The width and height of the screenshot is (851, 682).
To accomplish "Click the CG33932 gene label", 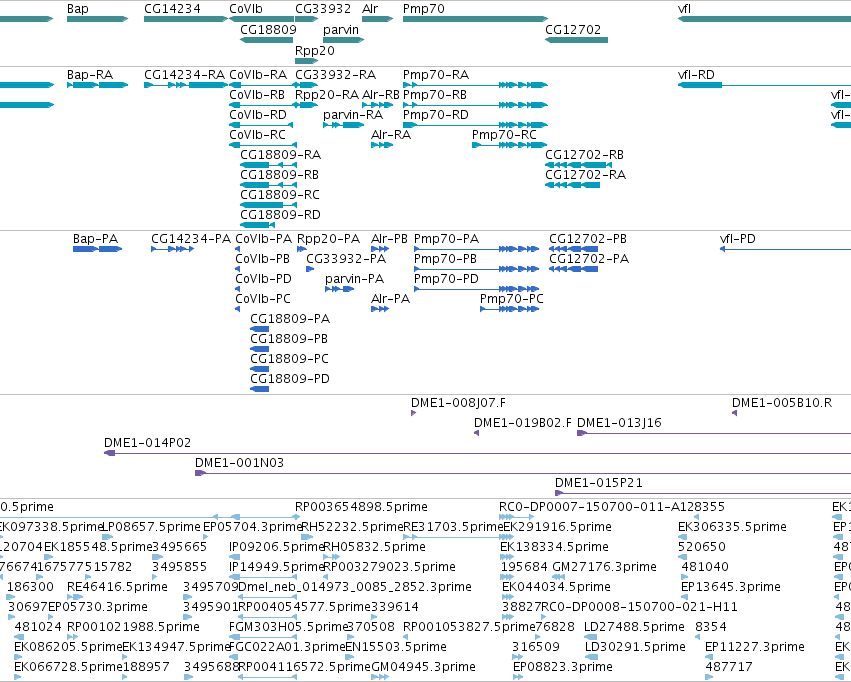I will 323,9.
